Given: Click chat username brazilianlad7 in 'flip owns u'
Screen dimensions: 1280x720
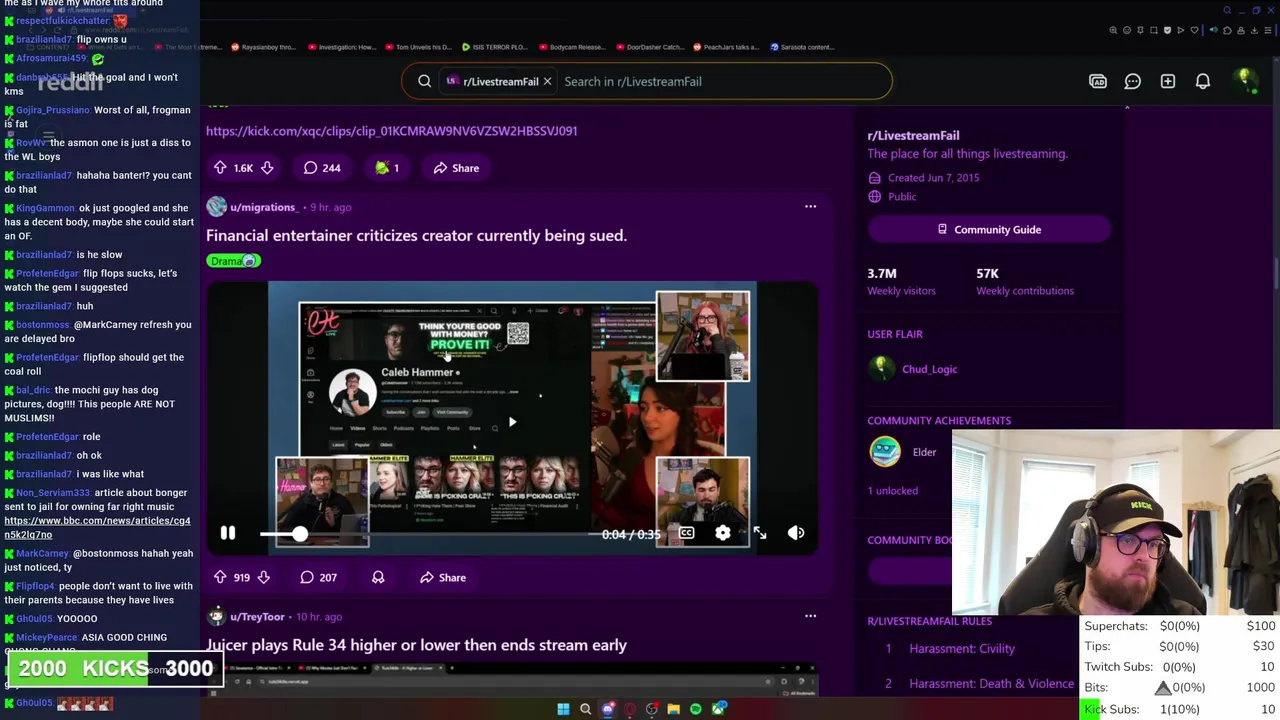Looking at the screenshot, I should click(44, 39).
